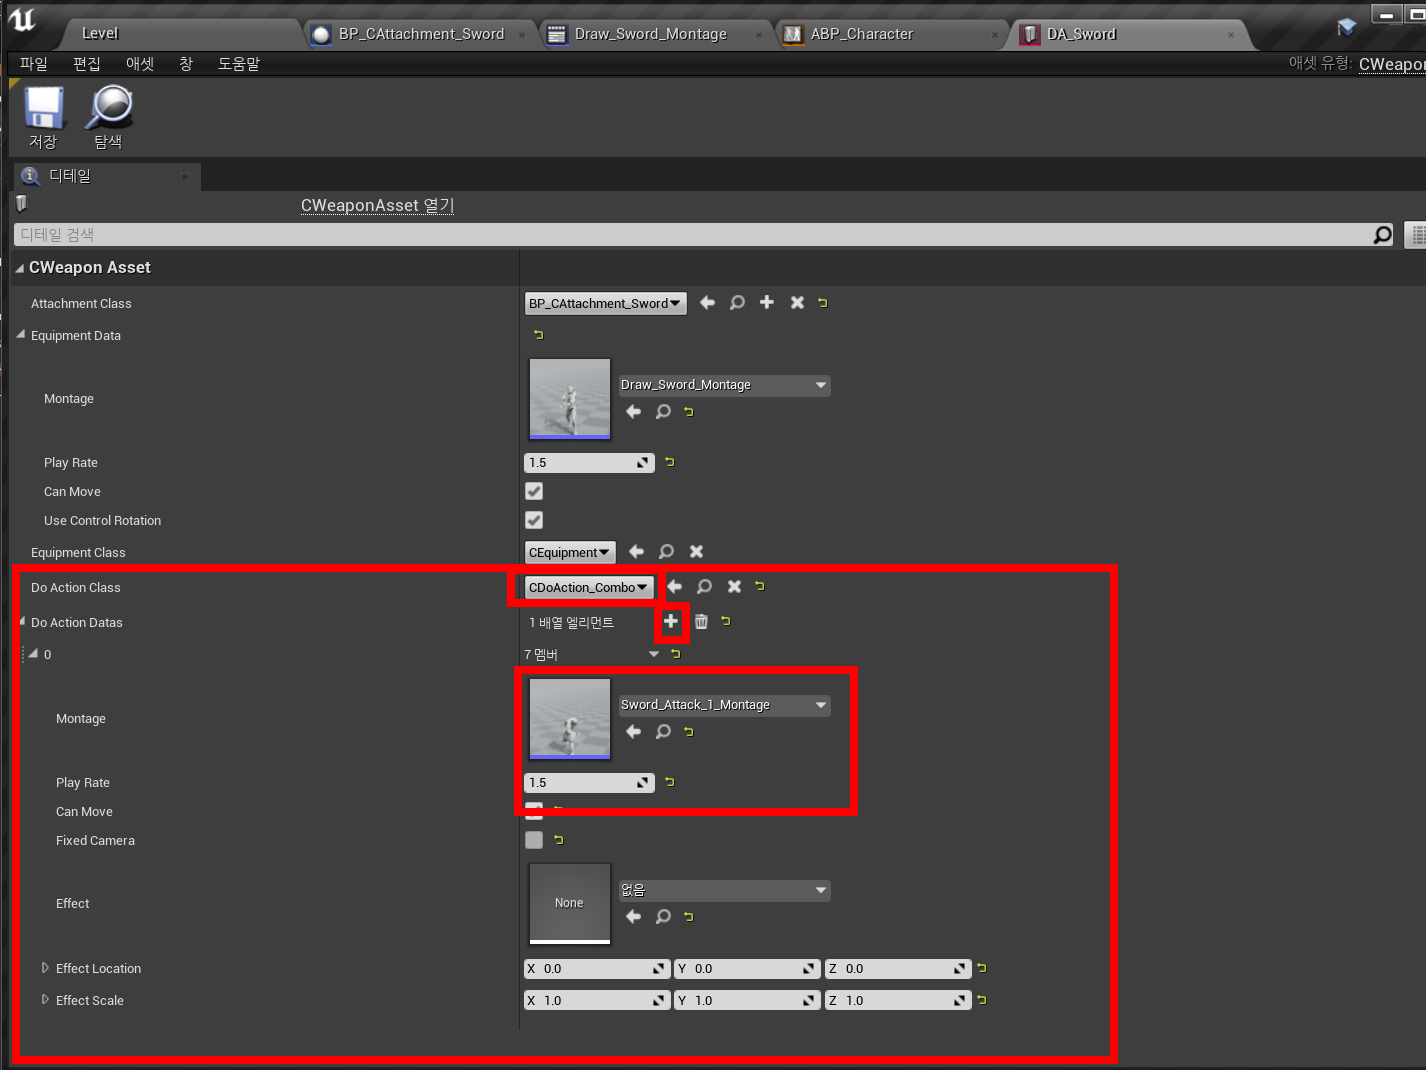Reset Equipment Data to default
This screenshot has width=1426, height=1070.
click(538, 335)
